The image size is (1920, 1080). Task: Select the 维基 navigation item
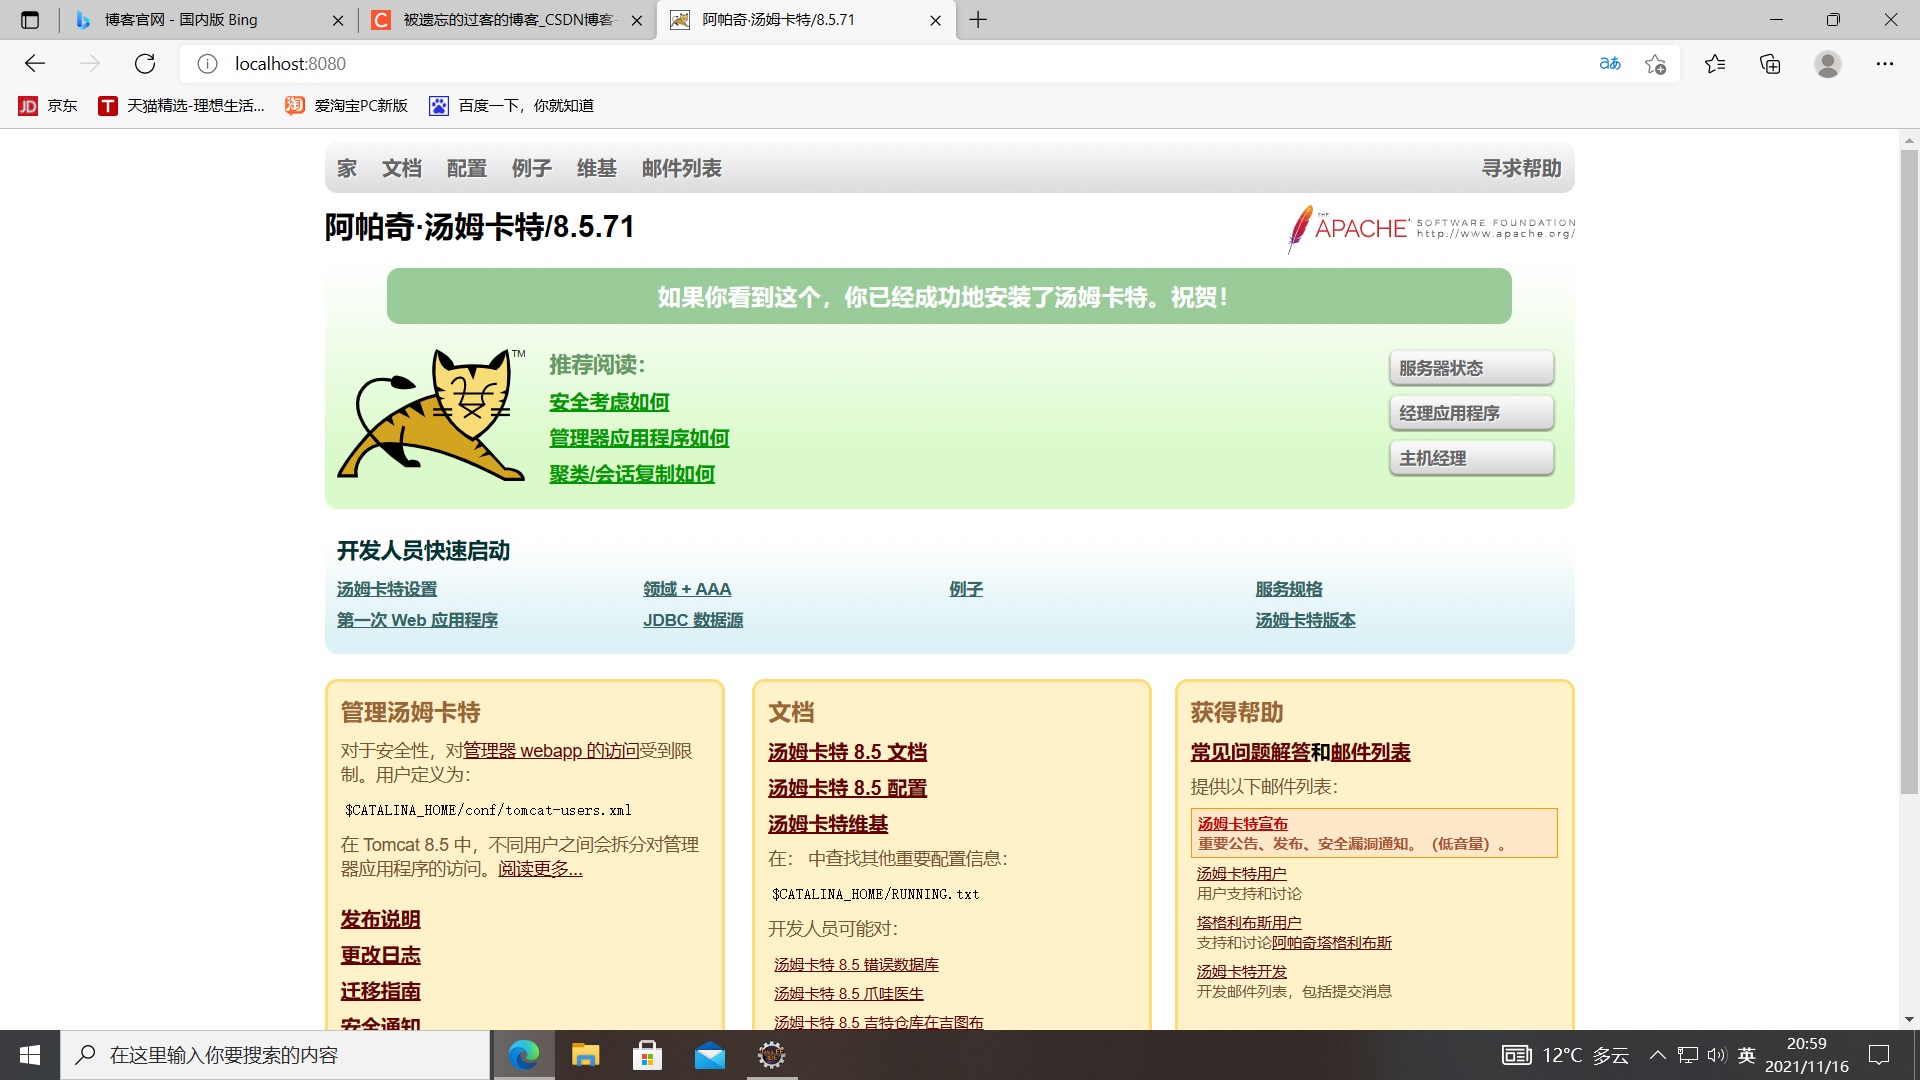(597, 169)
